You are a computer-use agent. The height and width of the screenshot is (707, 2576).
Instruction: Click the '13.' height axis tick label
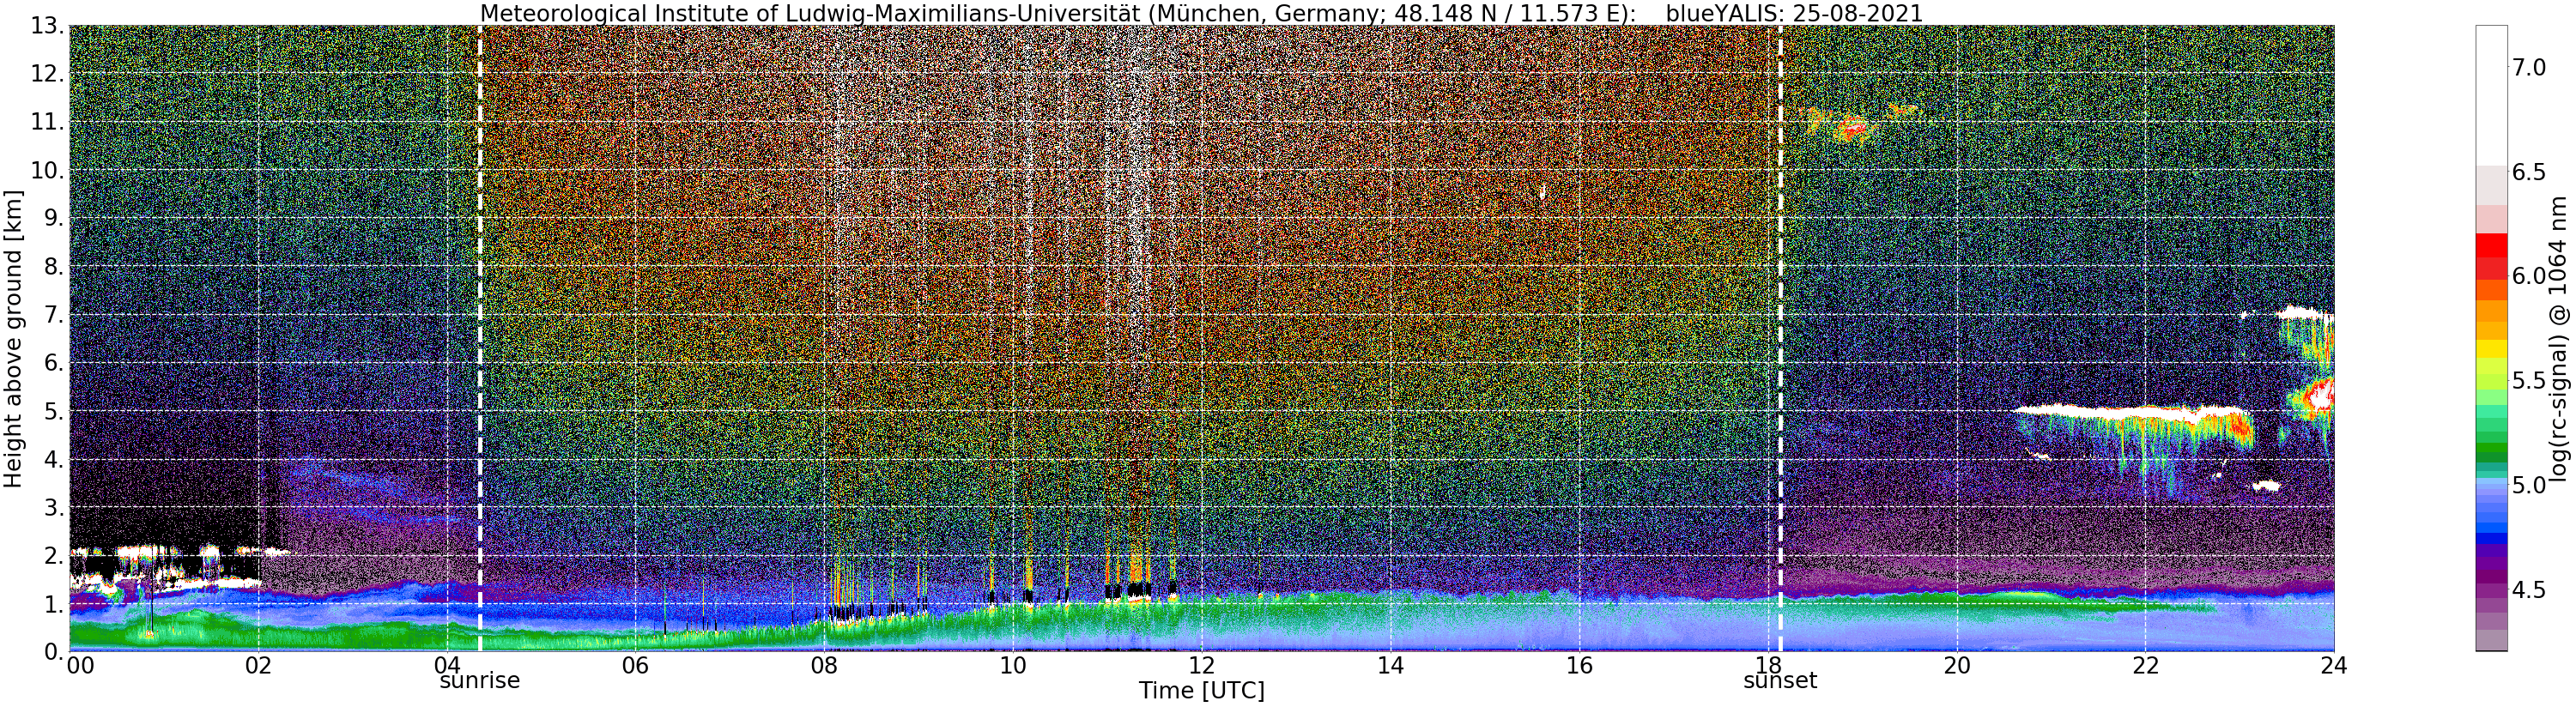[46, 26]
